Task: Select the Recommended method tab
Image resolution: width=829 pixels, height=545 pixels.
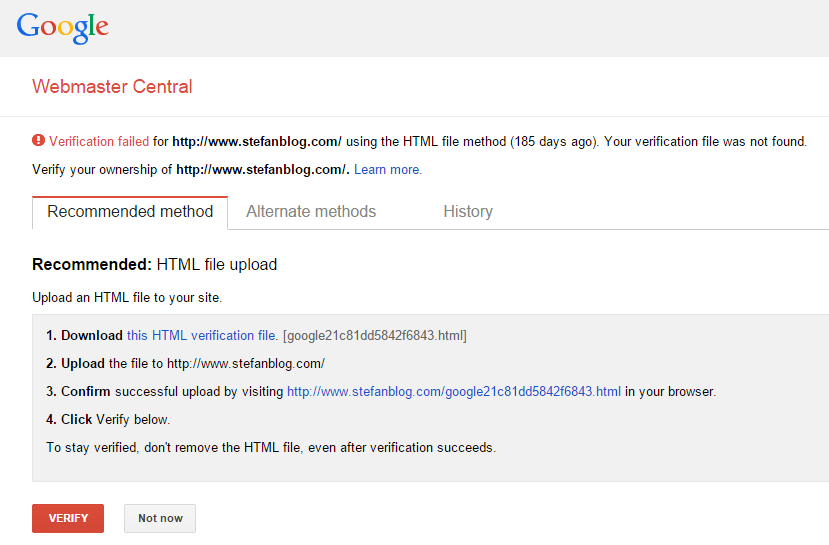Action: coord(130,212)
